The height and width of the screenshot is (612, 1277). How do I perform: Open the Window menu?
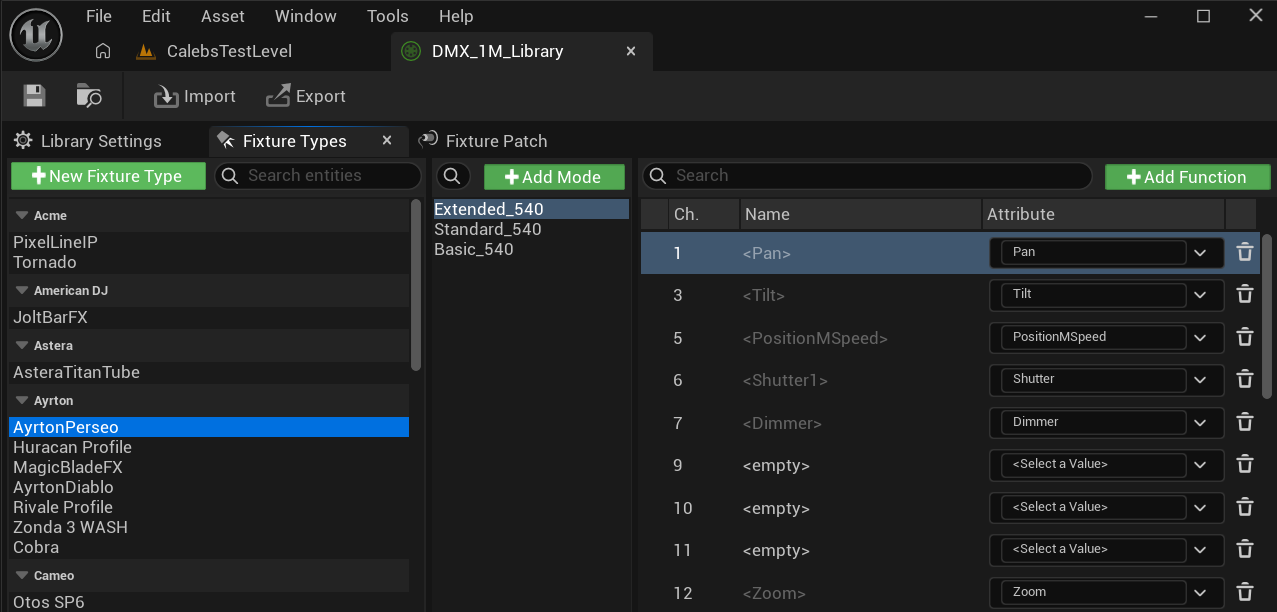[306, 16]
